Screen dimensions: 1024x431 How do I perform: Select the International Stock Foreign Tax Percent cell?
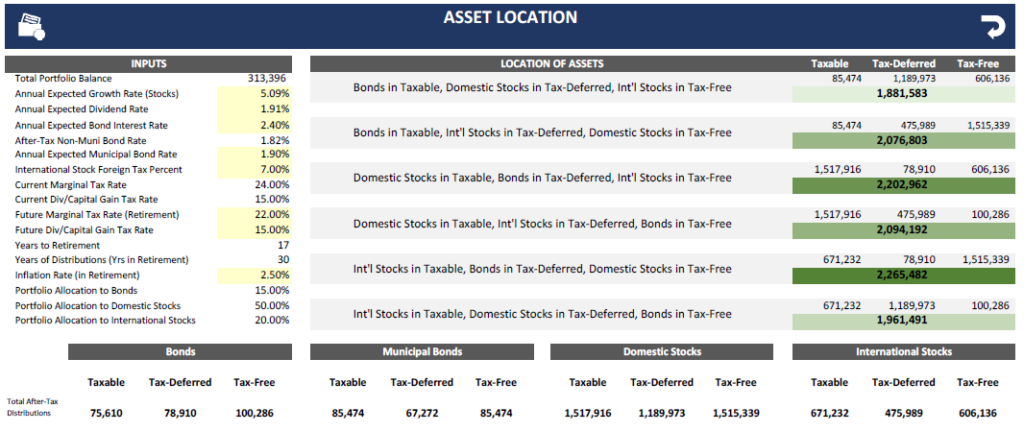pos(255,170)
